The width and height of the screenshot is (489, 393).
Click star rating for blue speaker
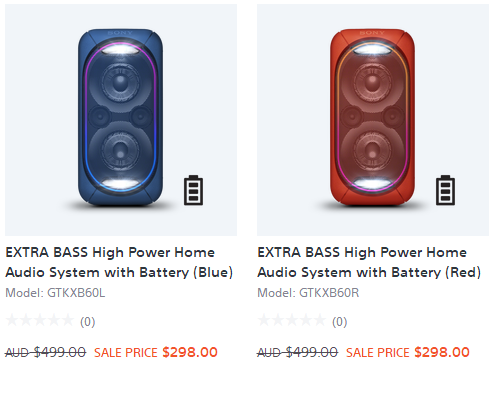tap(40, 320)
